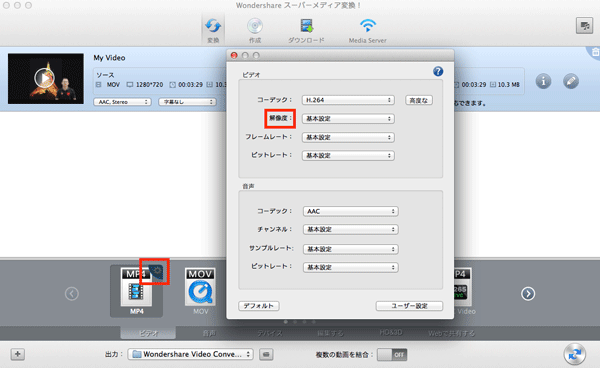This screenshot has width=600, height=368.
Task: Edit the video with pencil icon
Action: click(x=571, y=81)
